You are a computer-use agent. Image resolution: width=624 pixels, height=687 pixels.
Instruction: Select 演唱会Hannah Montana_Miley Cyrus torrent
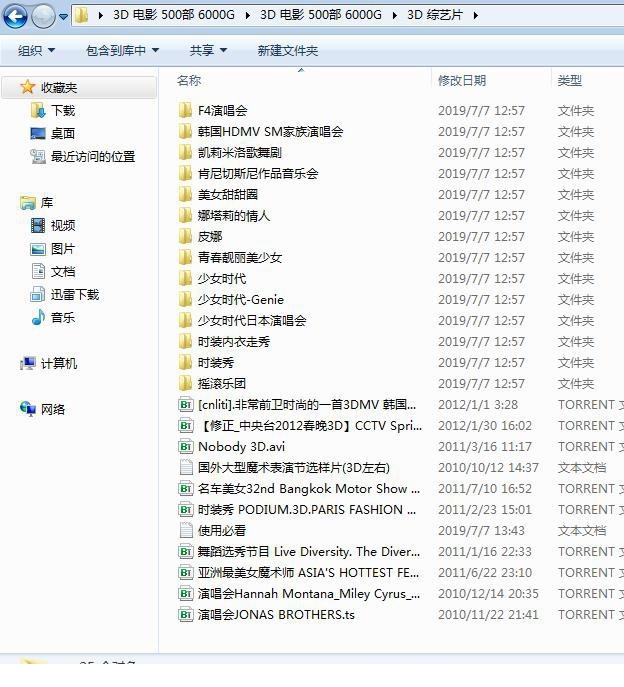(308, 594)
